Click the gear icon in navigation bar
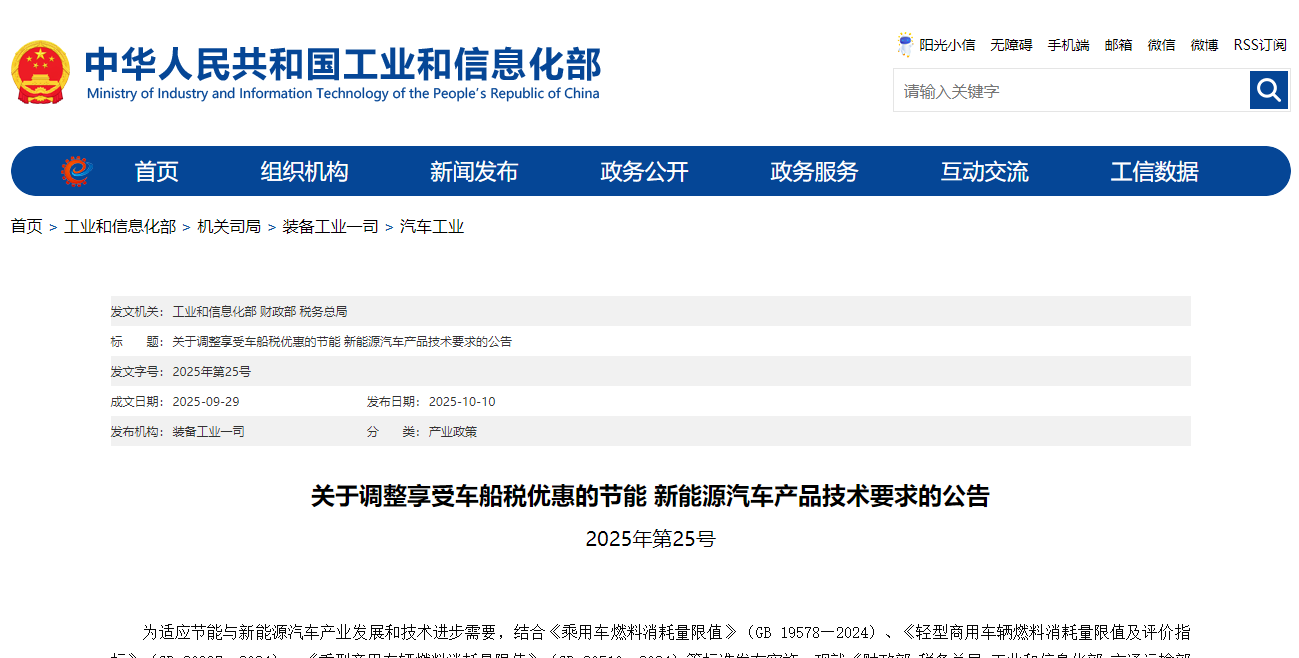This screenshot has height=658, width=1299. click(x=76, y=171)
